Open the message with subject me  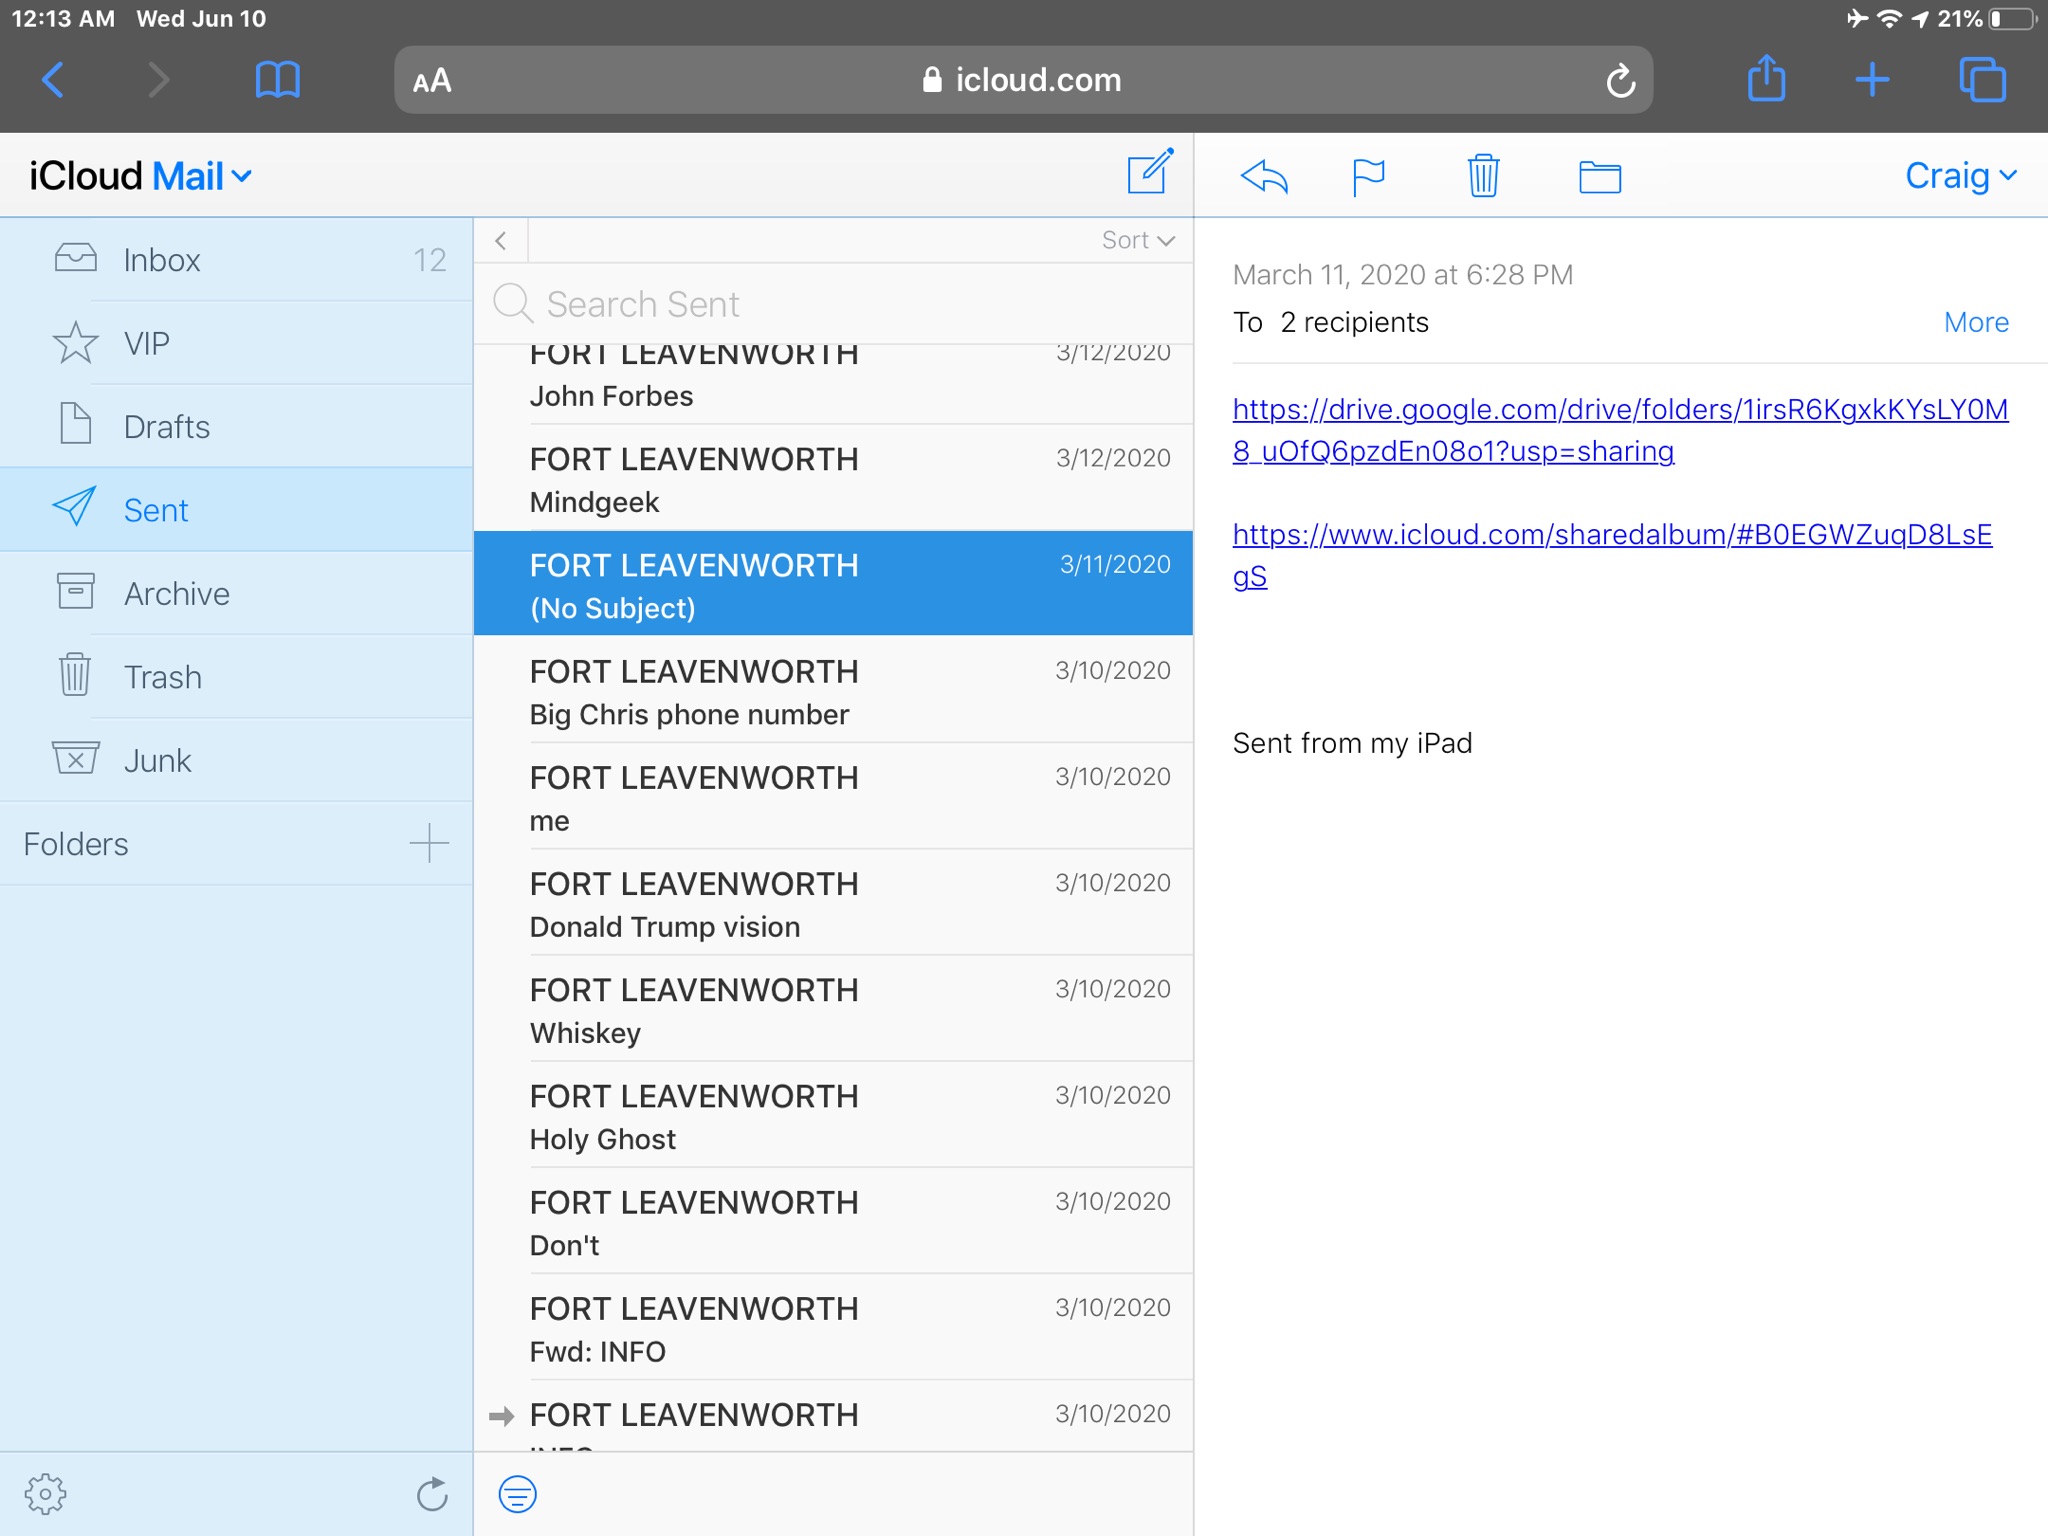pos(834,797)
